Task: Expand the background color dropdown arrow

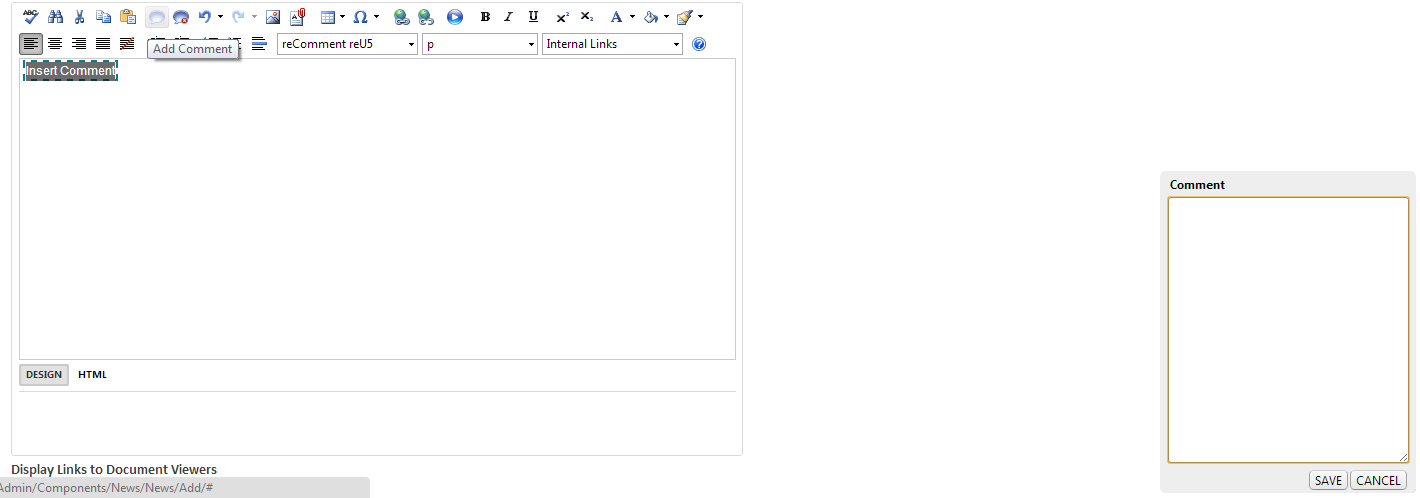Action: (x=666, y=17)
